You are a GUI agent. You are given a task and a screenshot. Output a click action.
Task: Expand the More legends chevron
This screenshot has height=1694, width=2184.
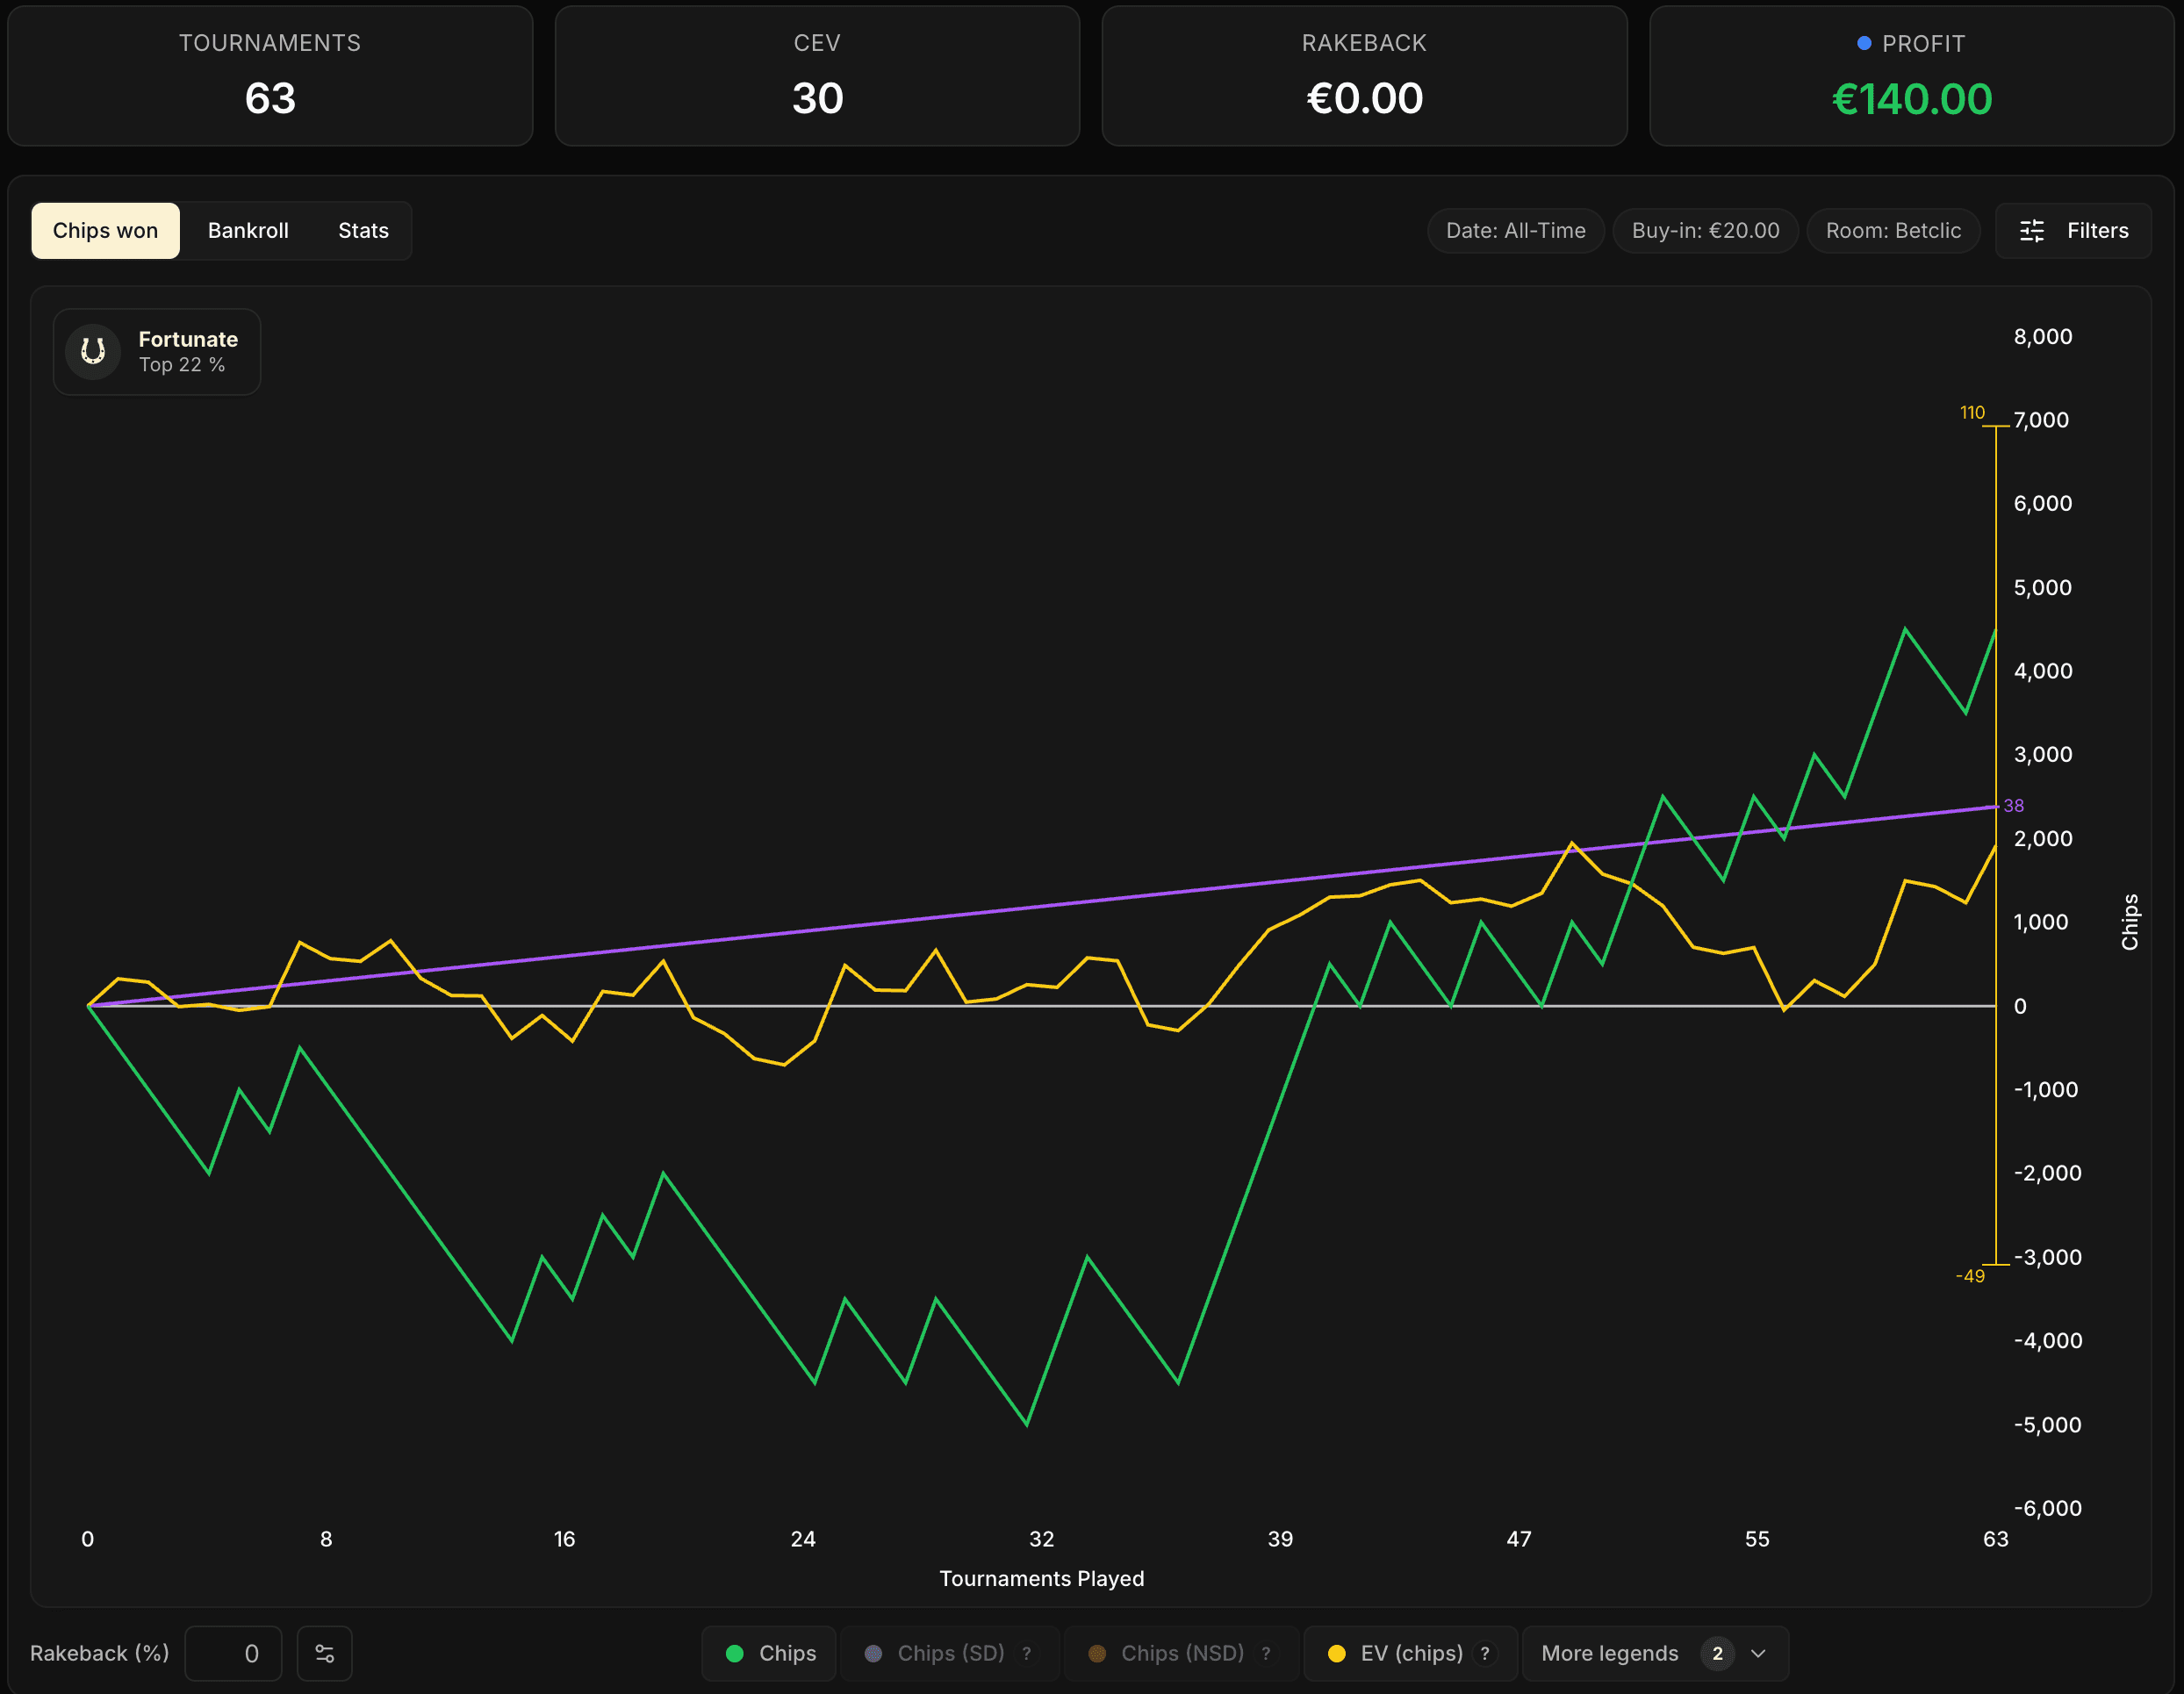point(1758,1653)
